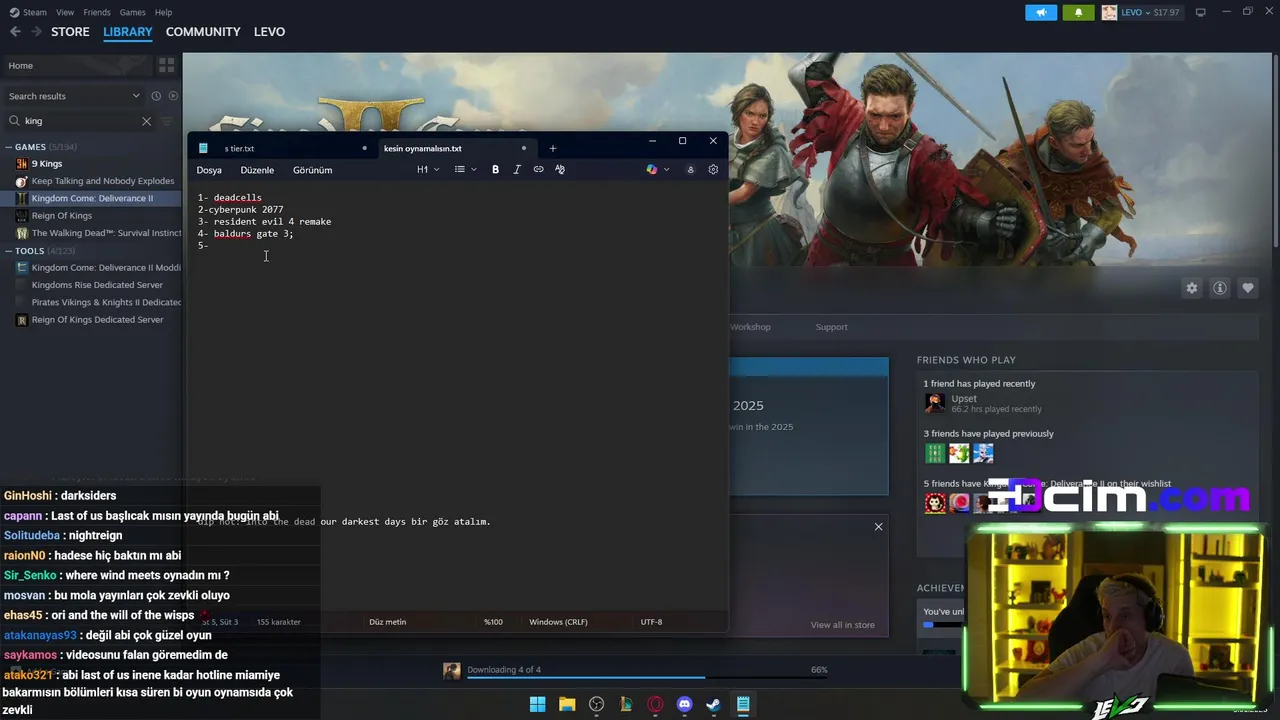1280x720 pixels.
Task: Open Notepad Görünüm menu
Action: [x=312, y=170]
